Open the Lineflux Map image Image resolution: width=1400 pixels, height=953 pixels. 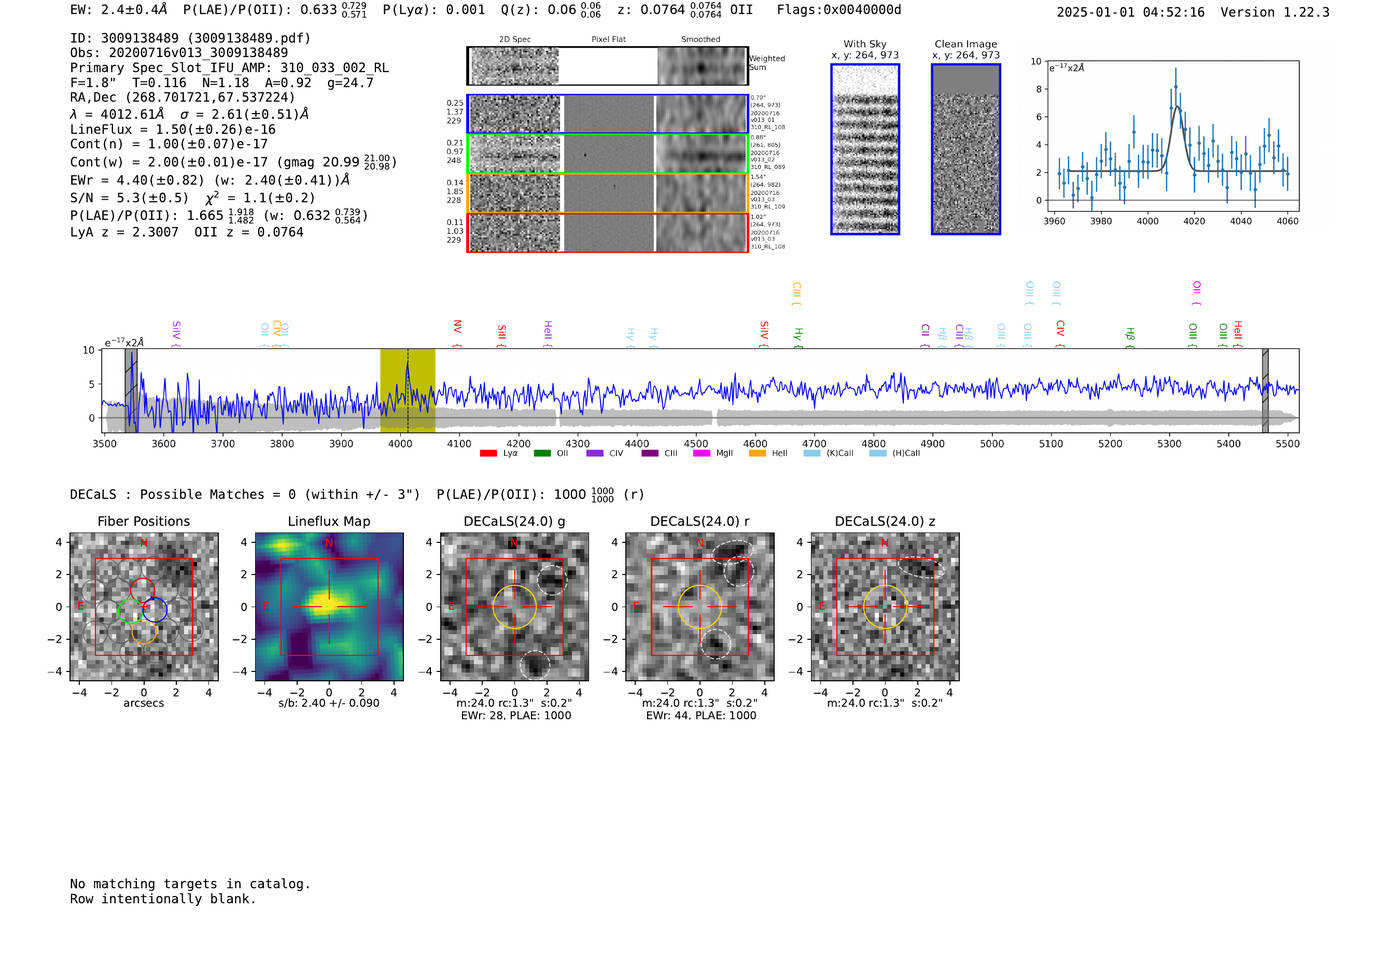329,606
